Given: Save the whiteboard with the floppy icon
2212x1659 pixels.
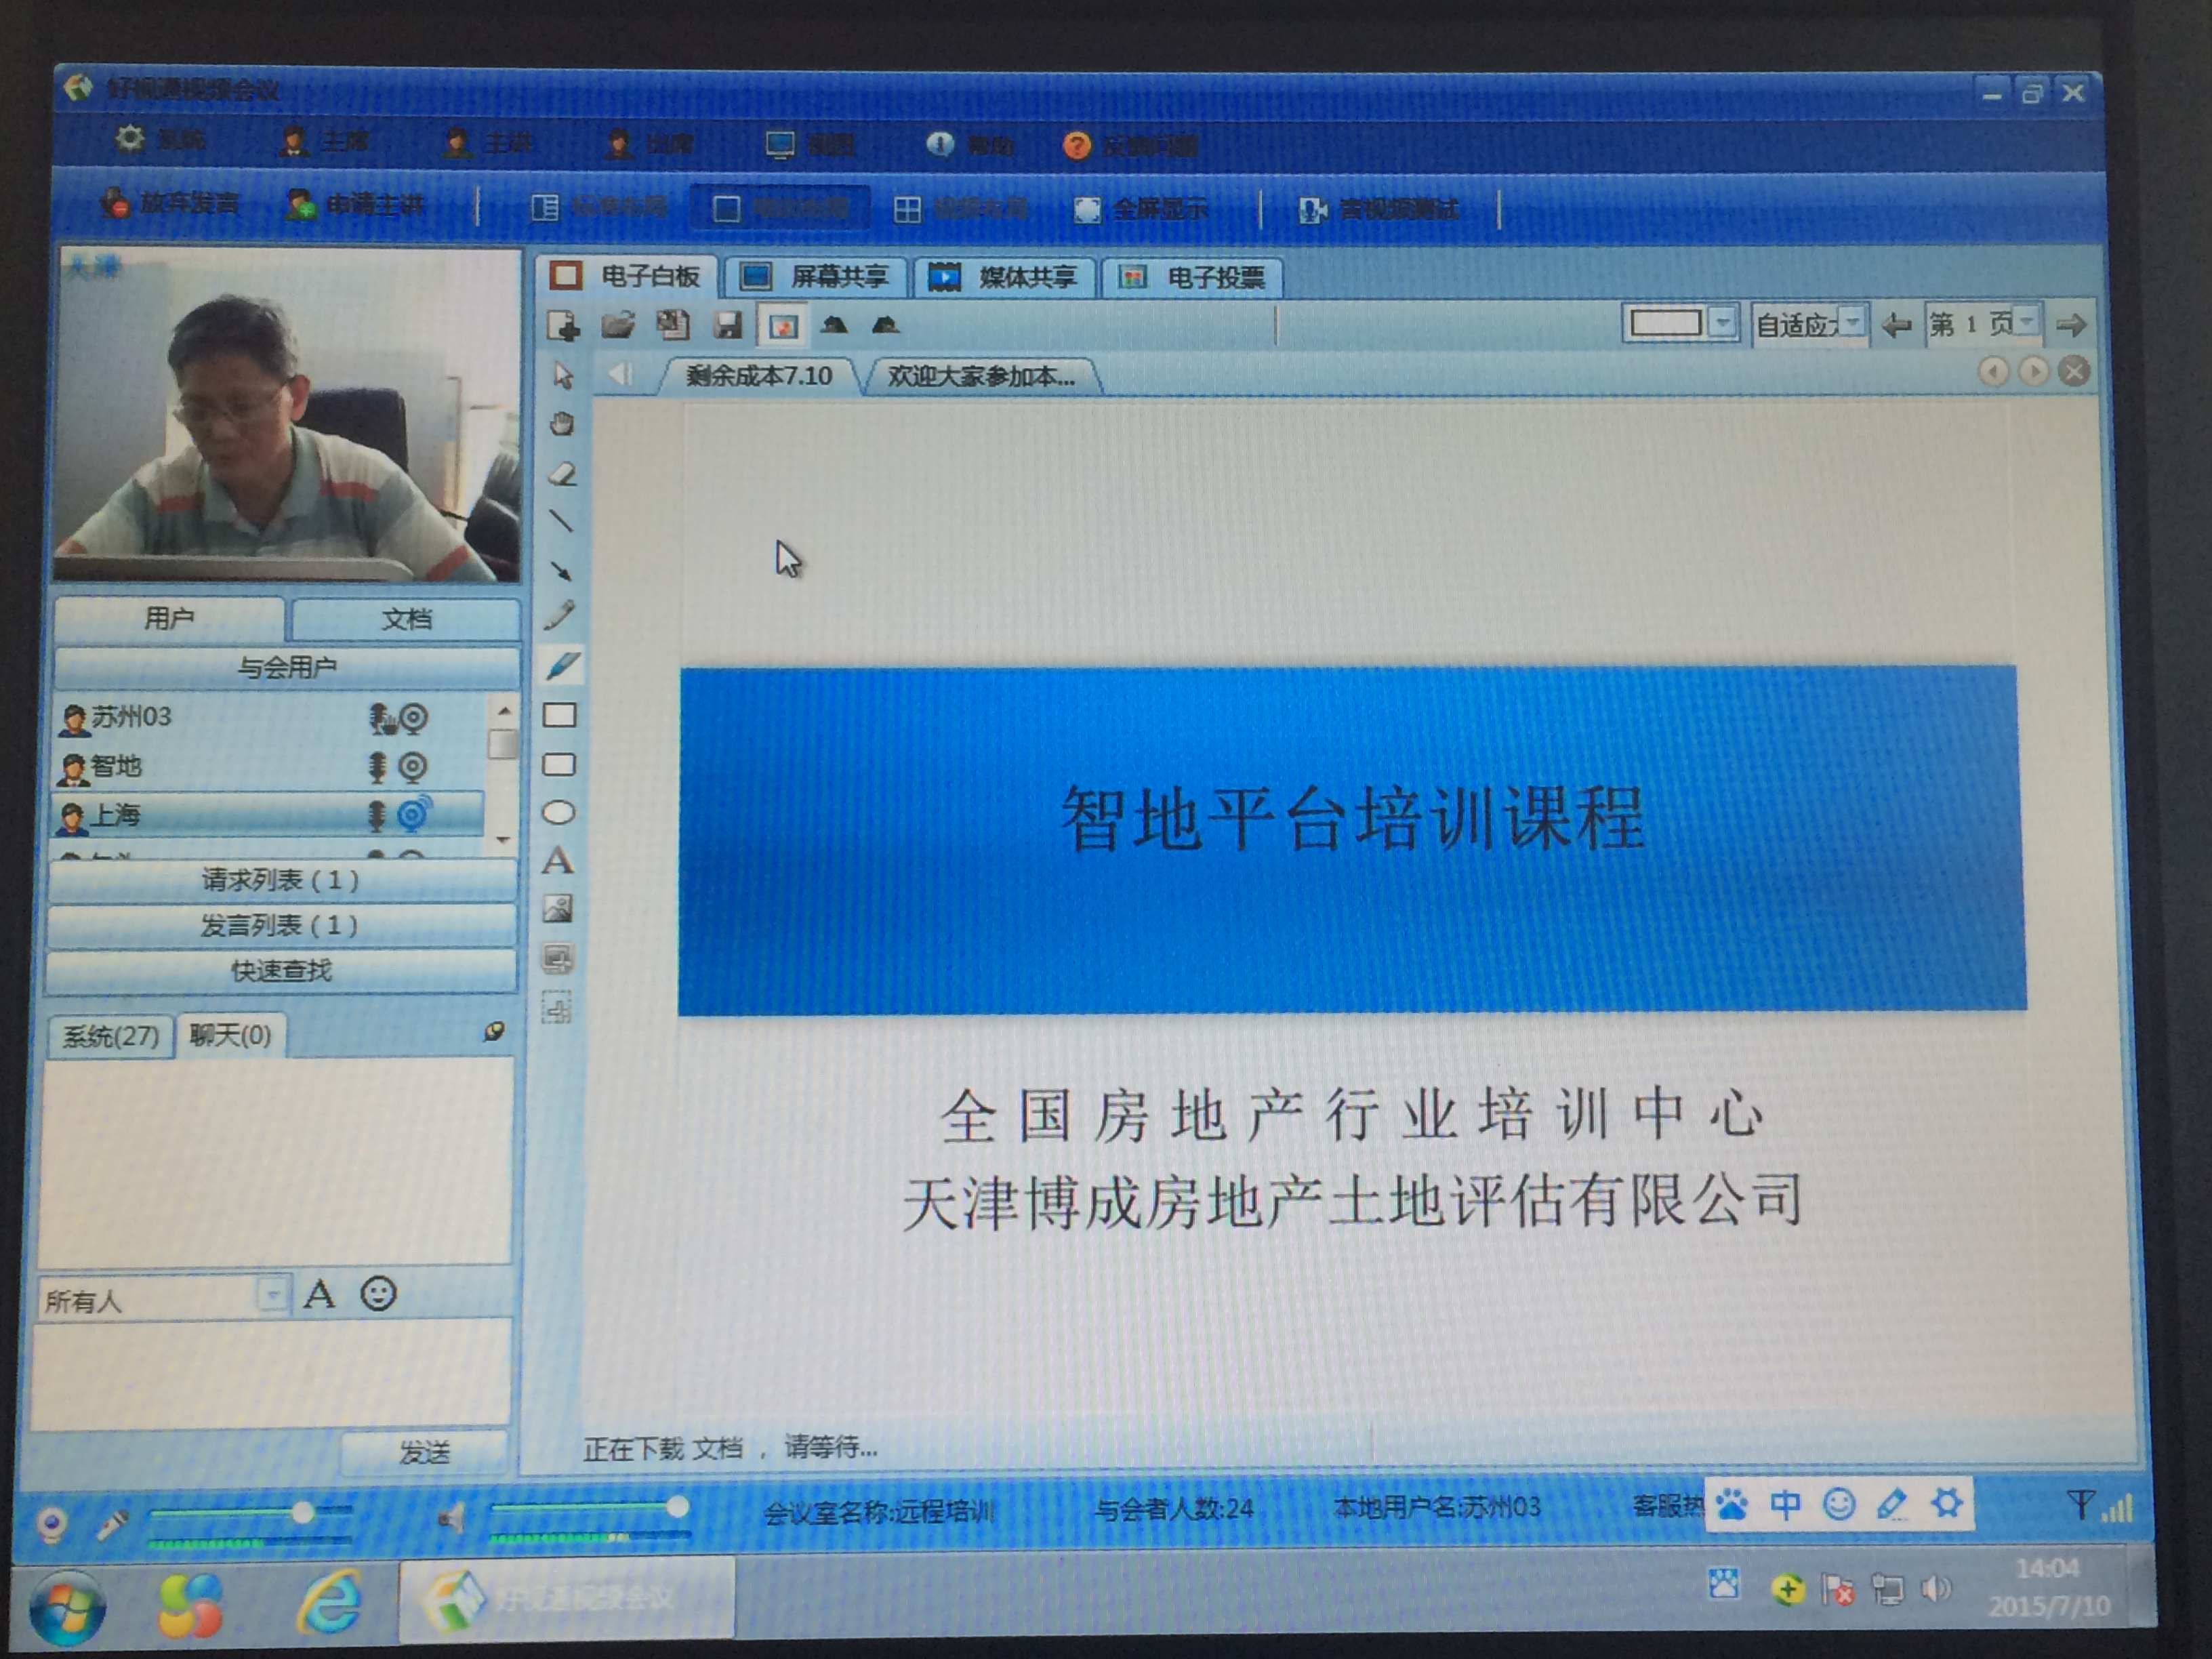Looking at the screenshot, I should pos(728,326).
